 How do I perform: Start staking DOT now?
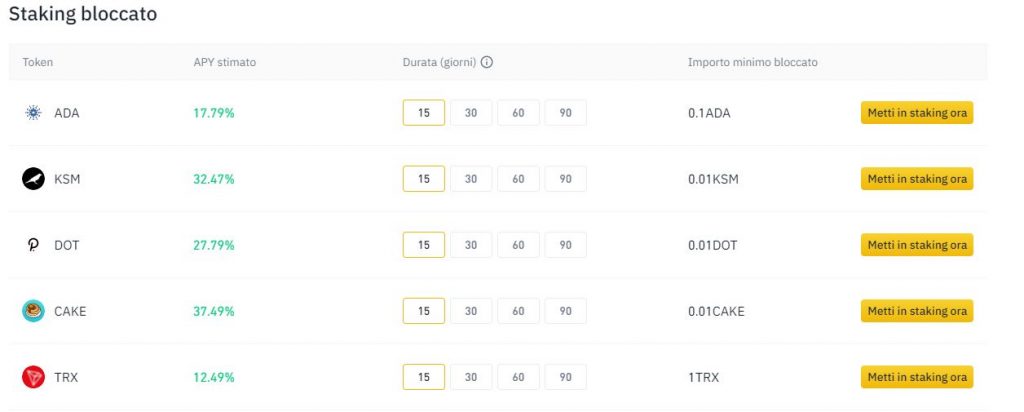pyautogui.click(x=917, y=245)
